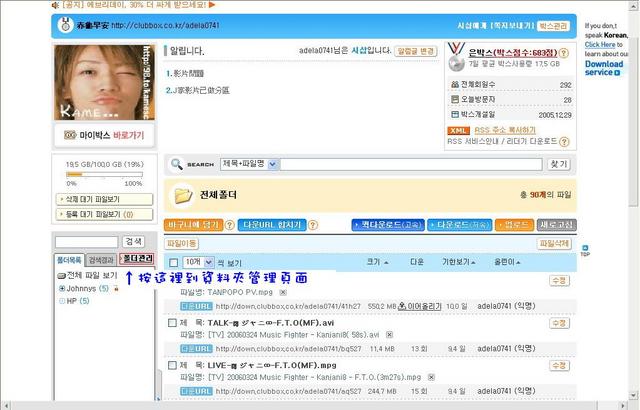Image resolution: width=640 pixels, height=410 pixels.
Task: Click drive icon beside 전체 파일 보기
Action: (x=62, y=276)
